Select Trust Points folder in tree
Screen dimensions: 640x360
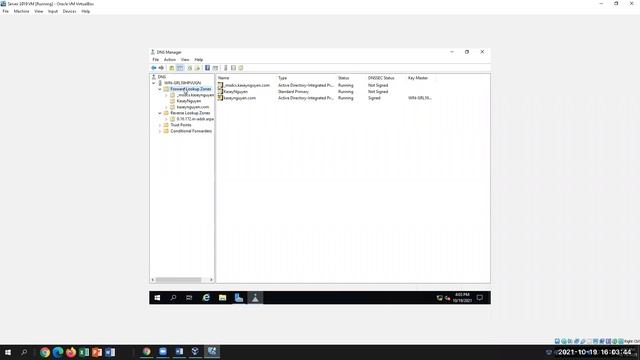coord(181,125)
